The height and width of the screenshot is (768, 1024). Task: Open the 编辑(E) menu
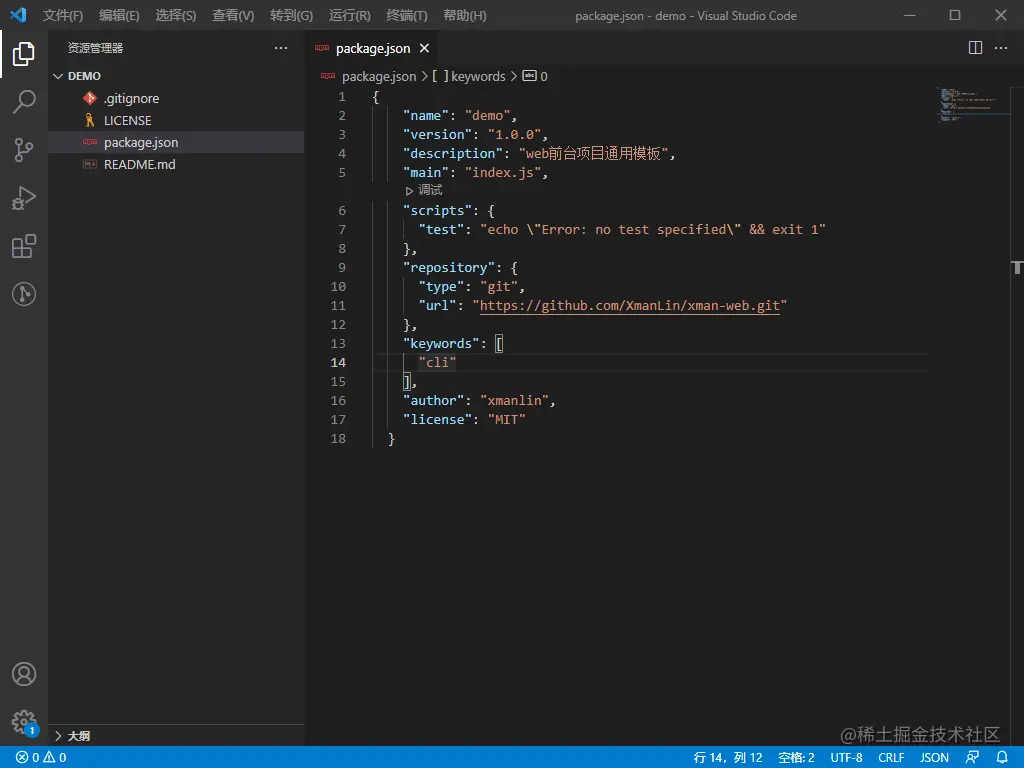tap(119, 15)
